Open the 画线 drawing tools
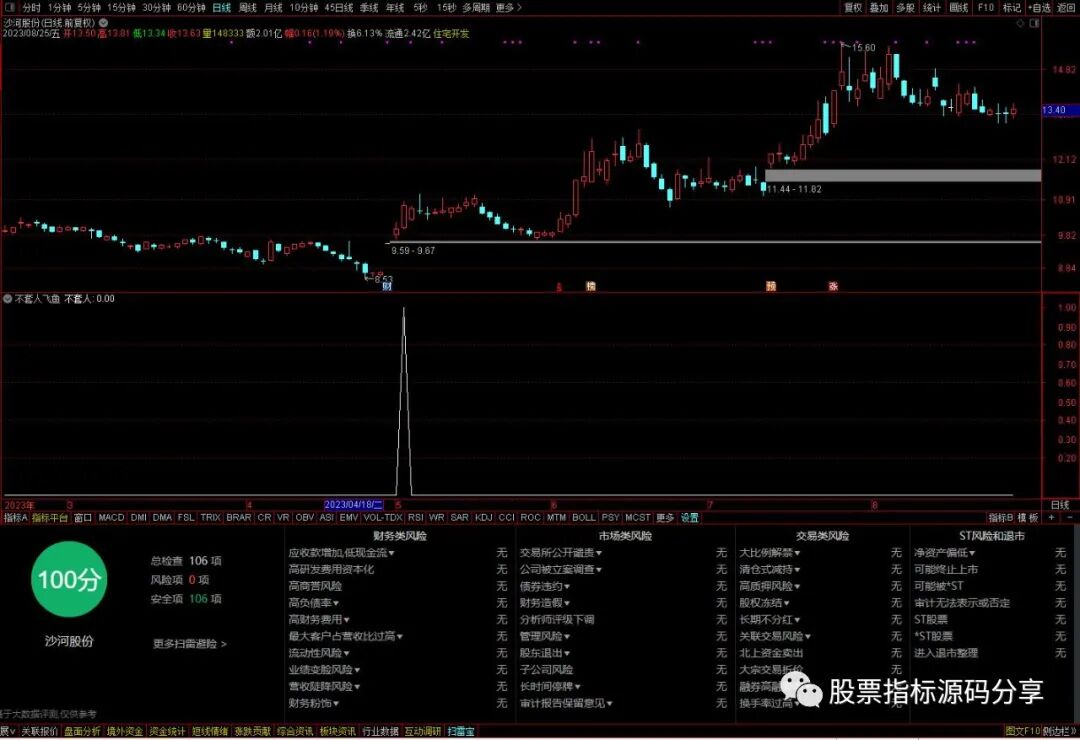Screen dimensions: 1080x740 tap(959, 8)
